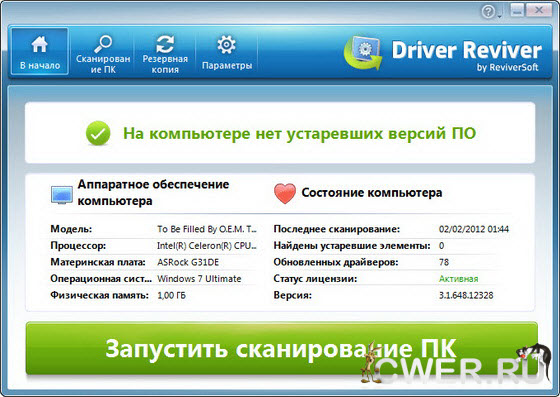Click the red heart status icon
Viewport: 560px width, 397px height.
pos(285,193)
